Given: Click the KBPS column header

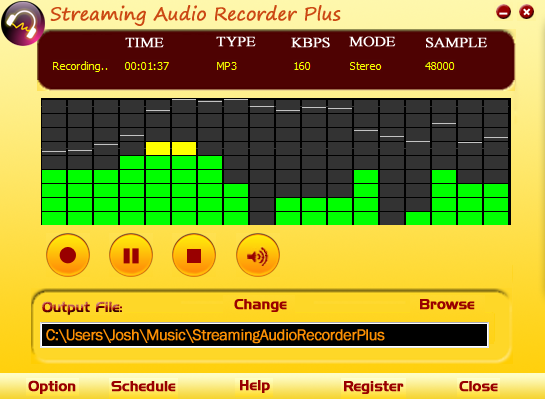Looking at the screenshot, I should 310,42.
